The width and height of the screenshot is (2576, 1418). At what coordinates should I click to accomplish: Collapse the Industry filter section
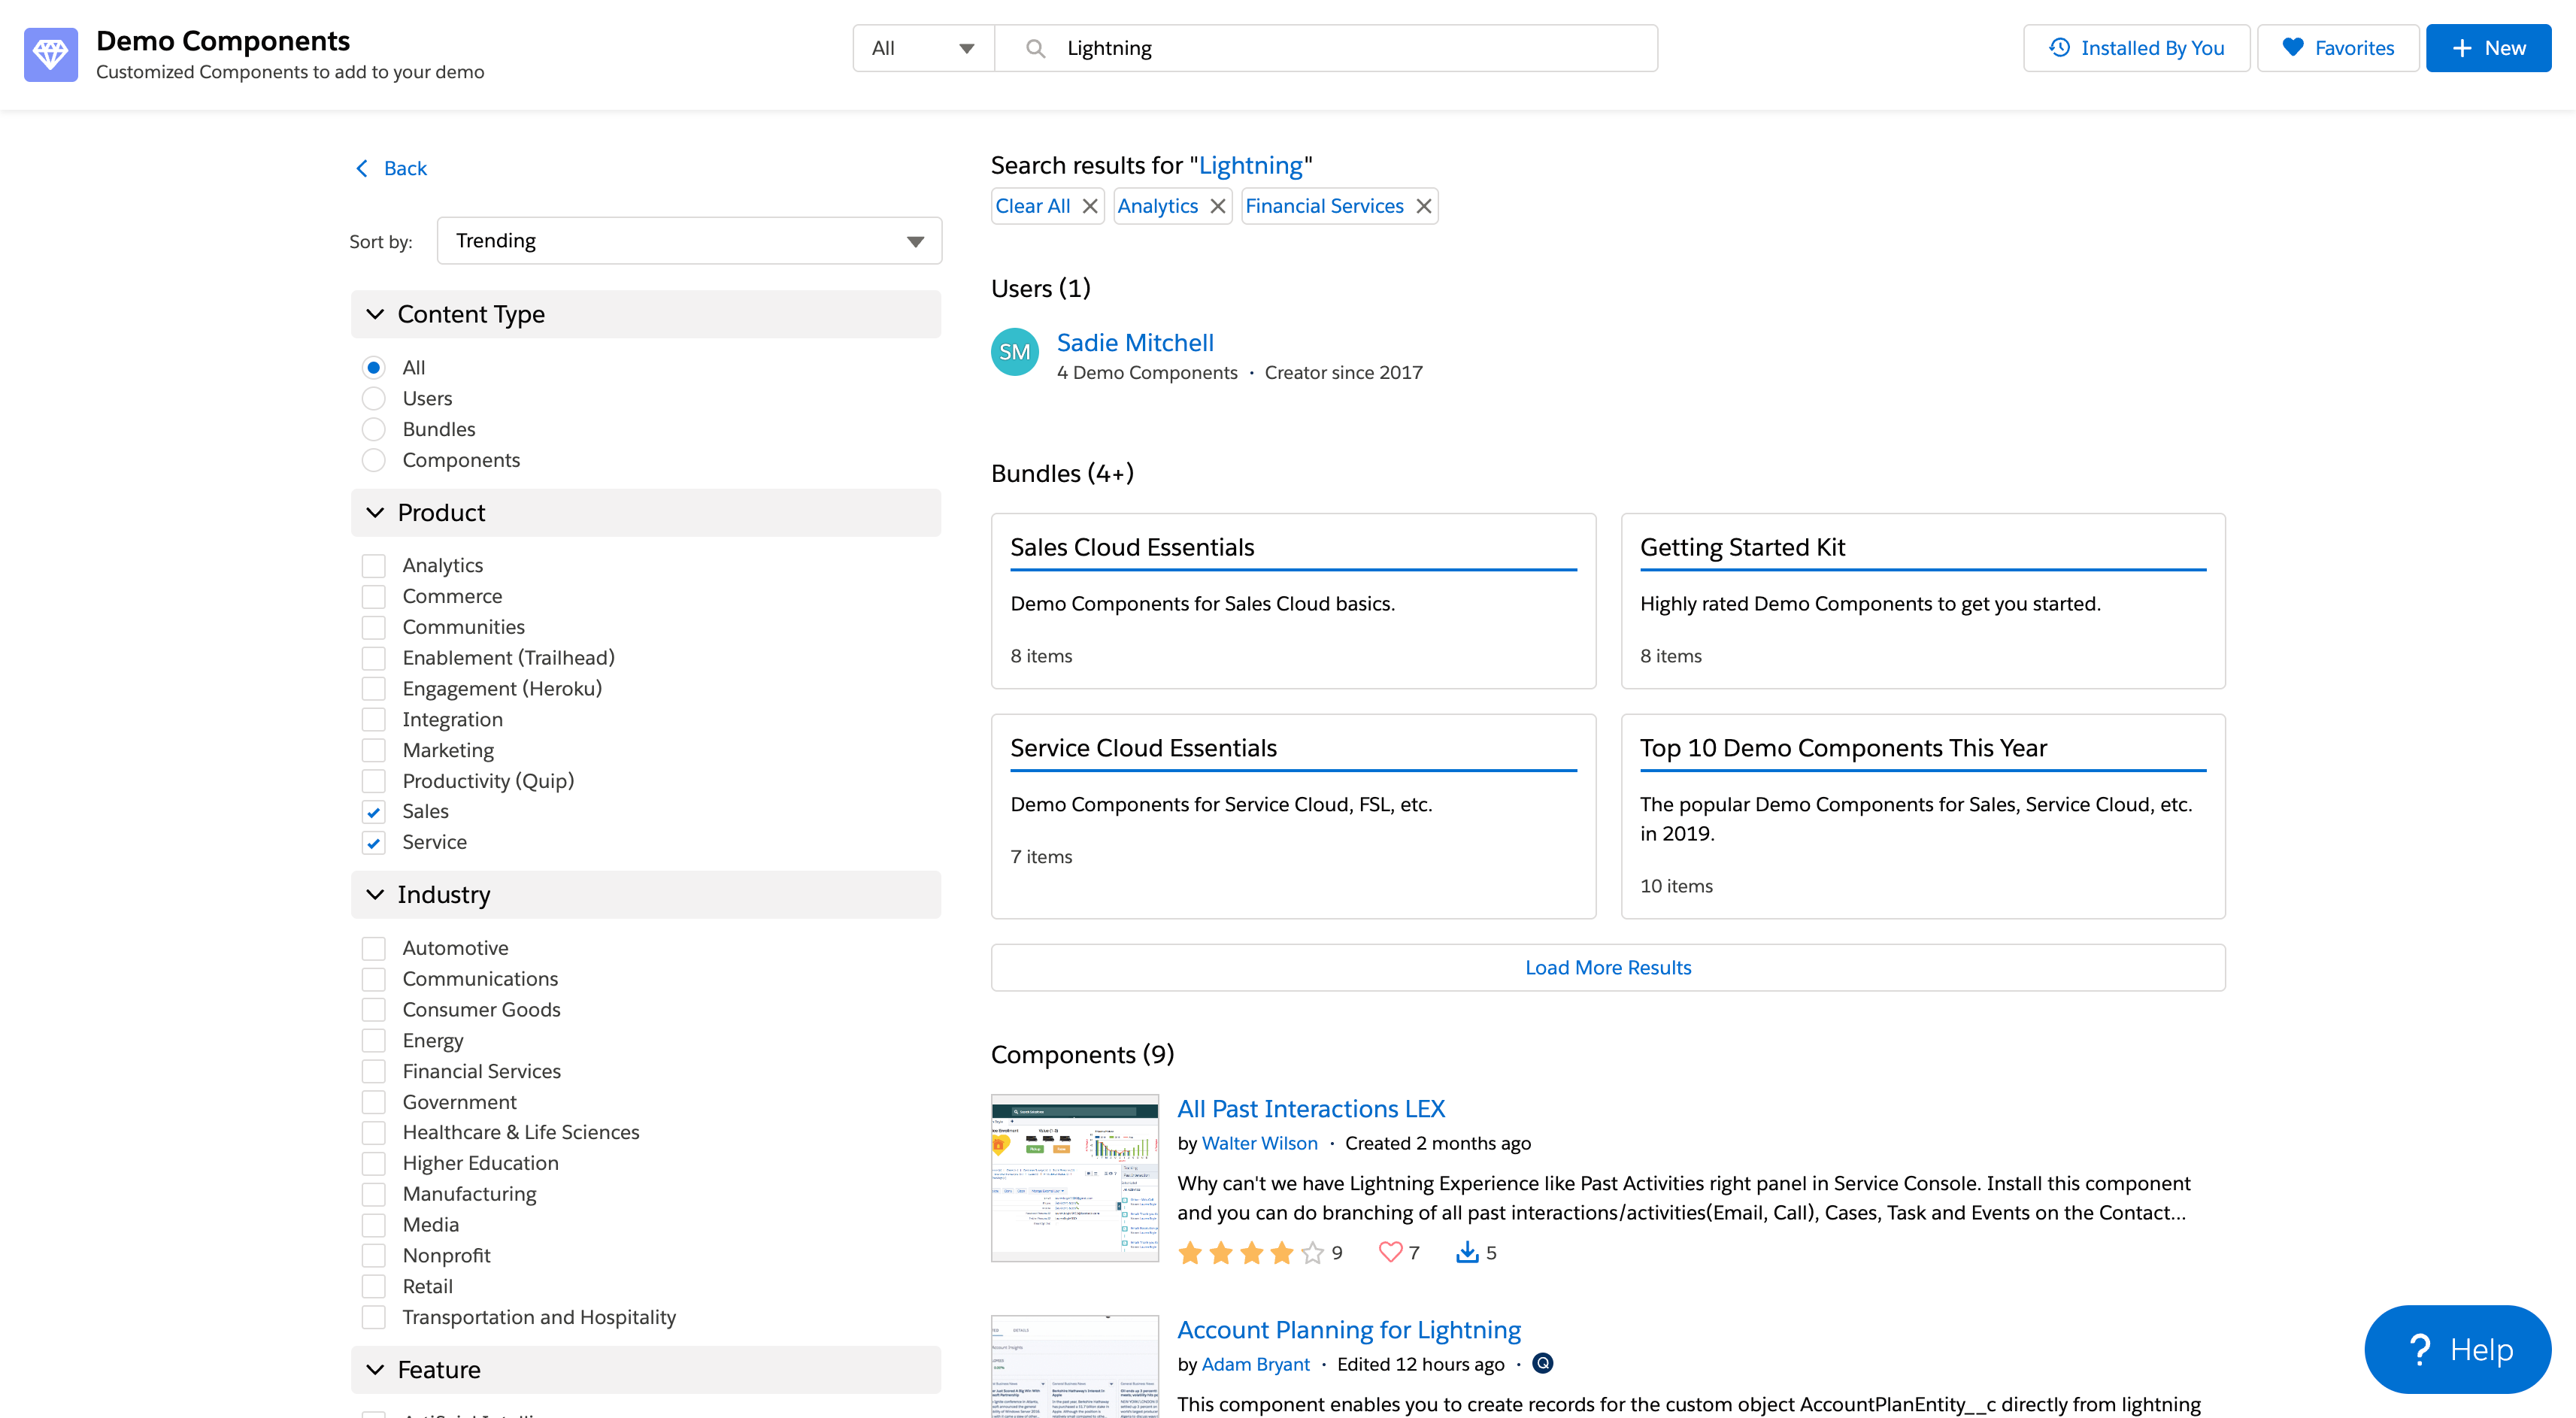[646, 895]
